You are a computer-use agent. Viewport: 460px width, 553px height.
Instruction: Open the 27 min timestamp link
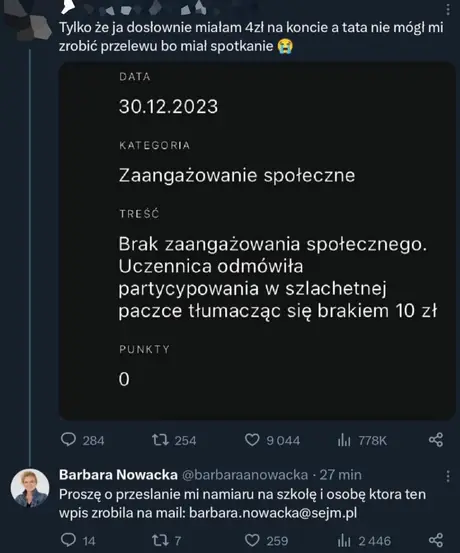point(340,475)
